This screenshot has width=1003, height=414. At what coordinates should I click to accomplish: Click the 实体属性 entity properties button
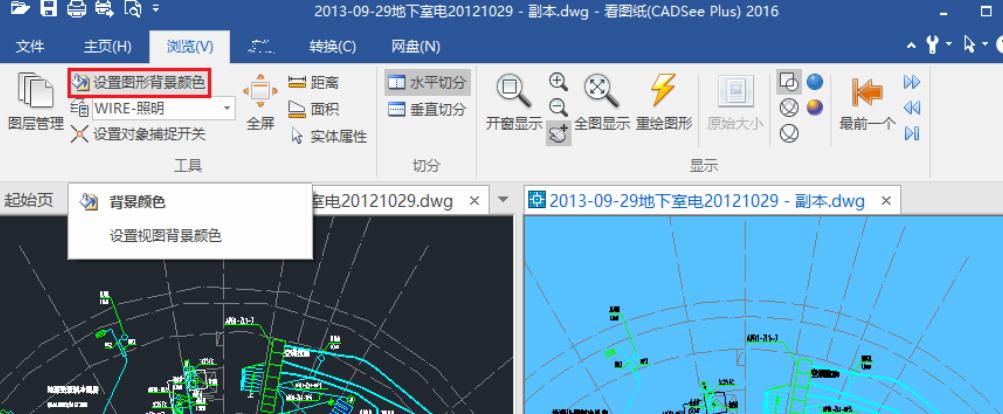tap(329, 136)
